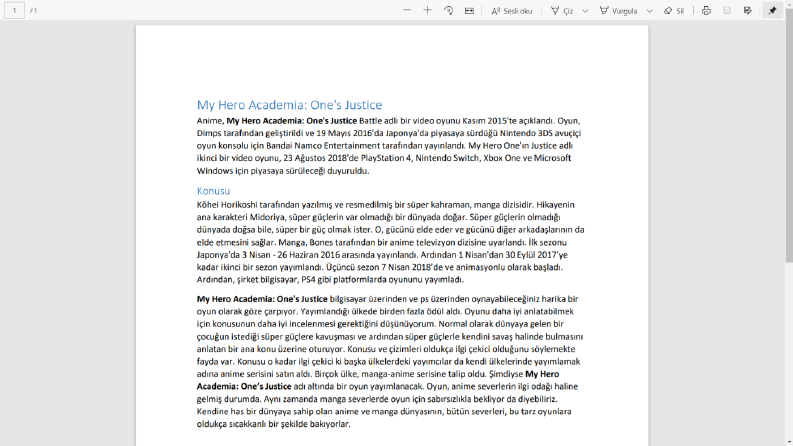Open the save as icon
This screenshot has height=446, width=793.
[x=747, y=10]
